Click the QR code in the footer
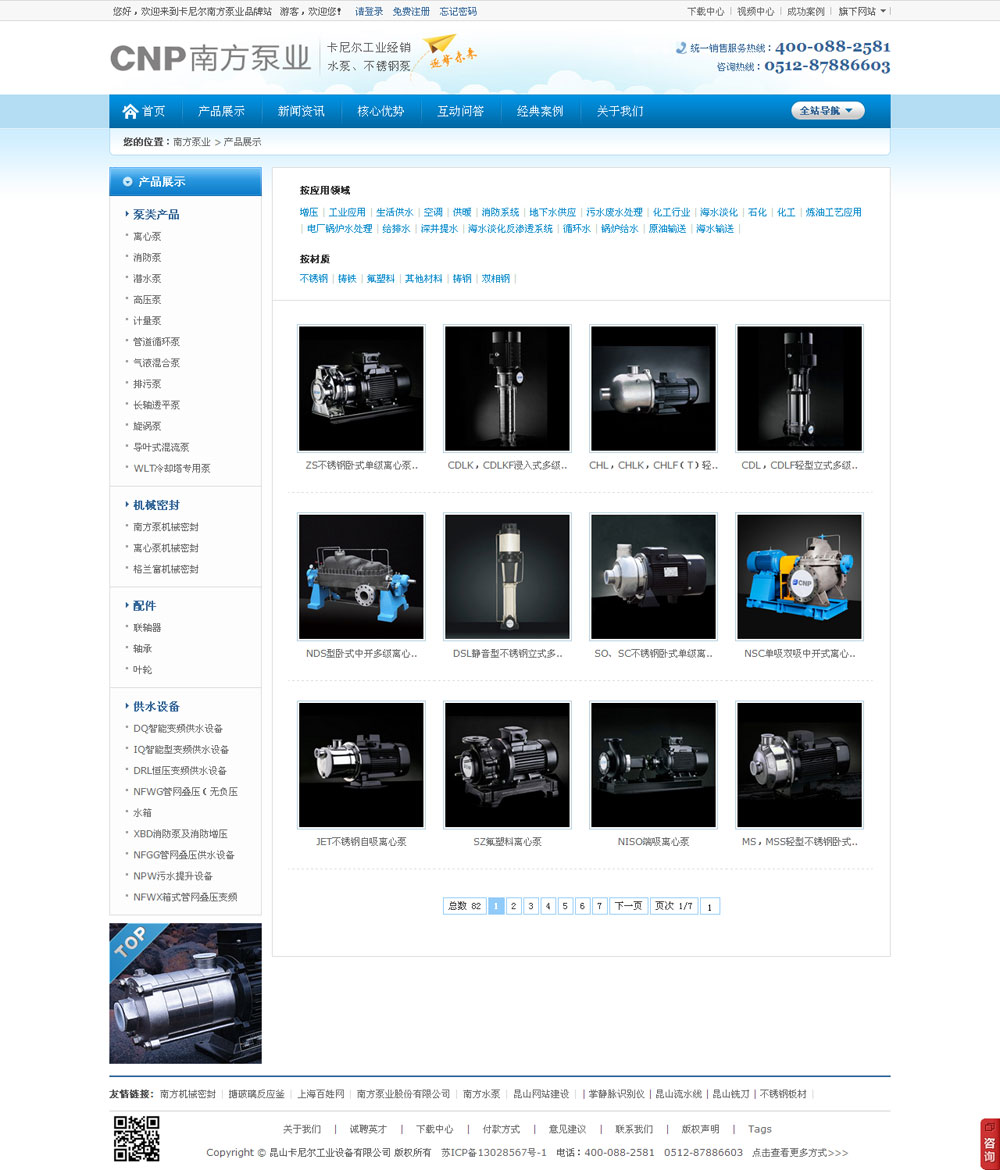This screenshot has height=1170, width=1000. point(136,1139)
